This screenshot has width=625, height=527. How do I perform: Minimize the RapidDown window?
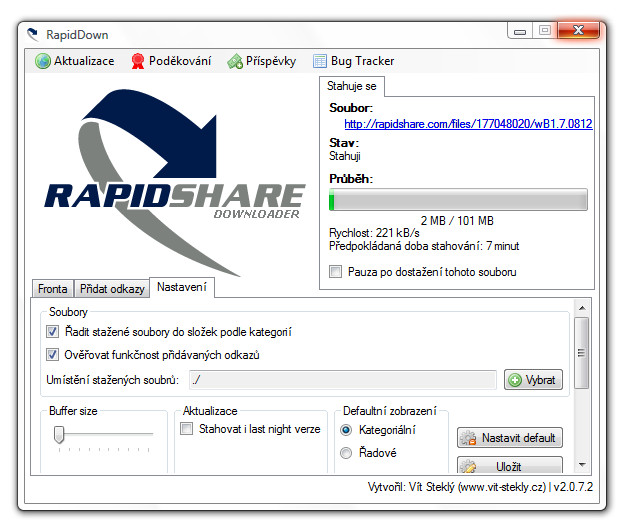click(x=520, y=31)
